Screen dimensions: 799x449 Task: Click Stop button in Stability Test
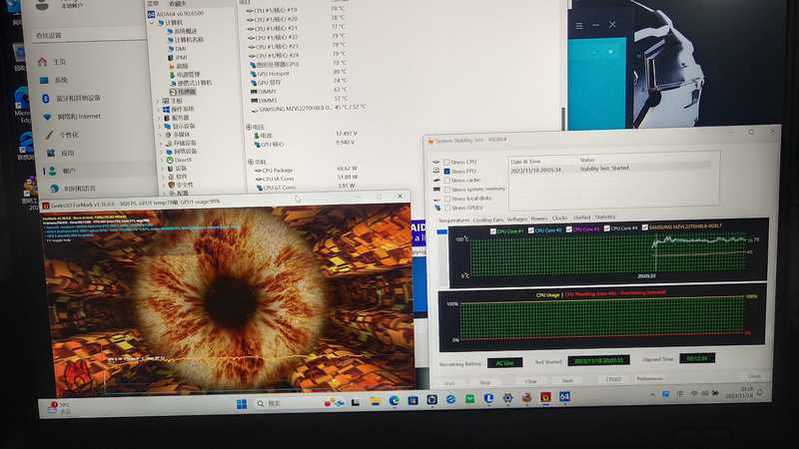coord(485,382)
